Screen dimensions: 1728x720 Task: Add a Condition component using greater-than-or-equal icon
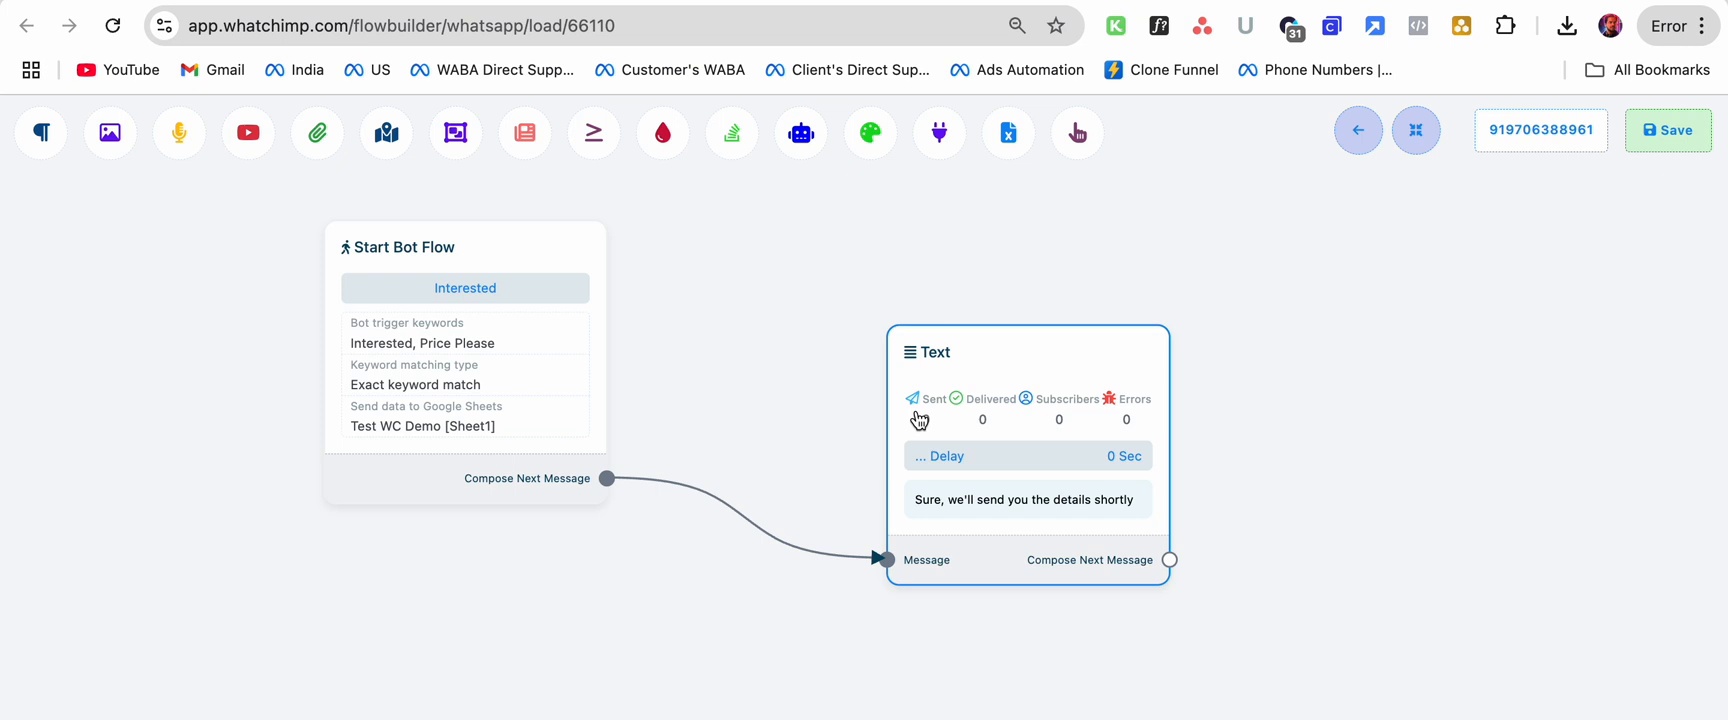[x=594, y=133]
